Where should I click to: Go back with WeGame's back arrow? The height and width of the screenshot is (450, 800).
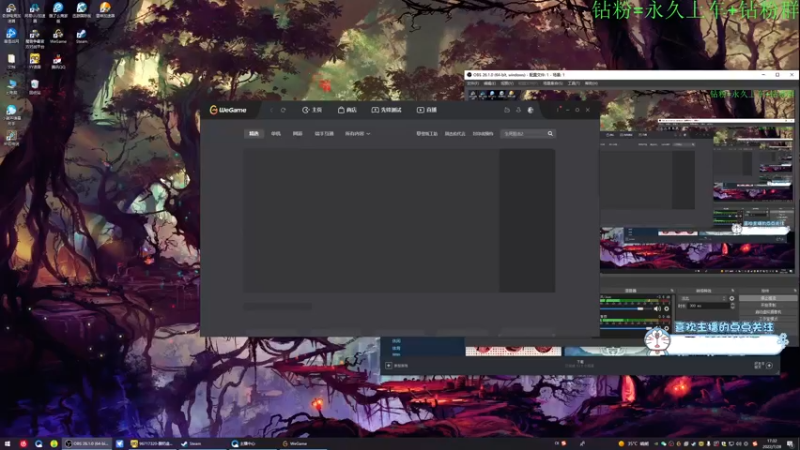(271, 110)
